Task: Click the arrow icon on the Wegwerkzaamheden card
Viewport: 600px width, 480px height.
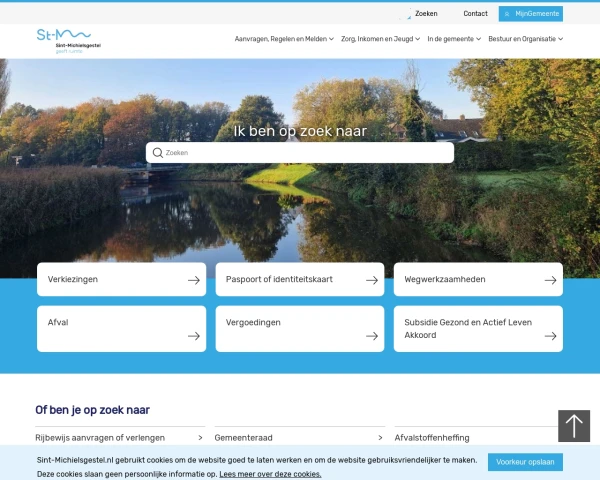Action: tap(550, 280)
